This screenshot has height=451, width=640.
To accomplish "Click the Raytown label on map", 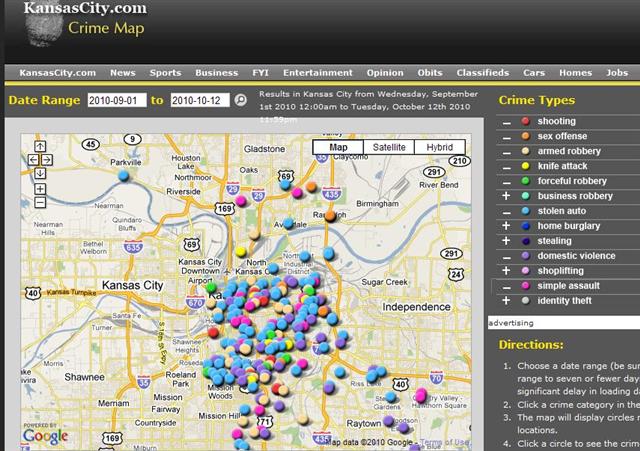I will coord(364,424).
